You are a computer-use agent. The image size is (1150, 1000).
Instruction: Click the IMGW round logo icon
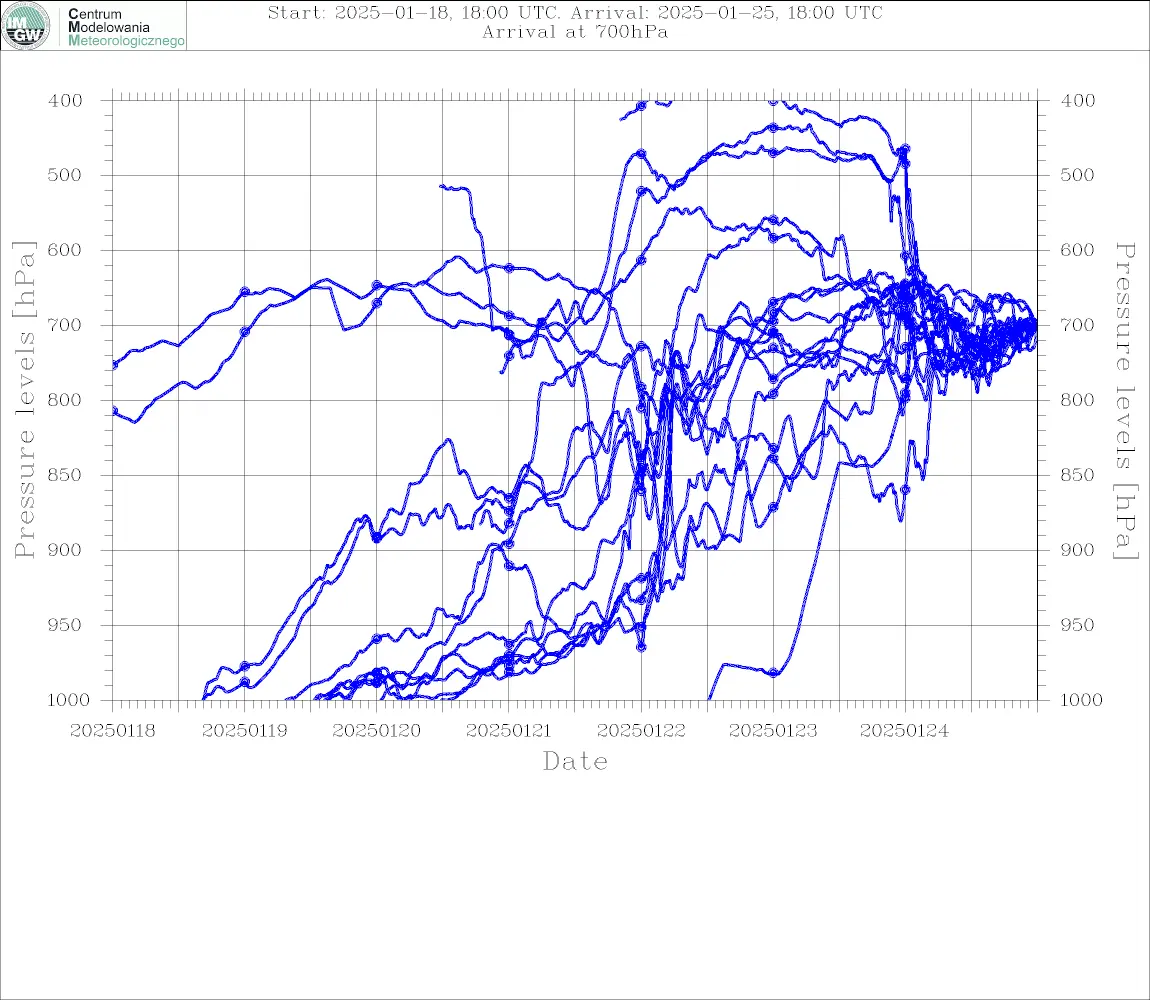point(26,26)
